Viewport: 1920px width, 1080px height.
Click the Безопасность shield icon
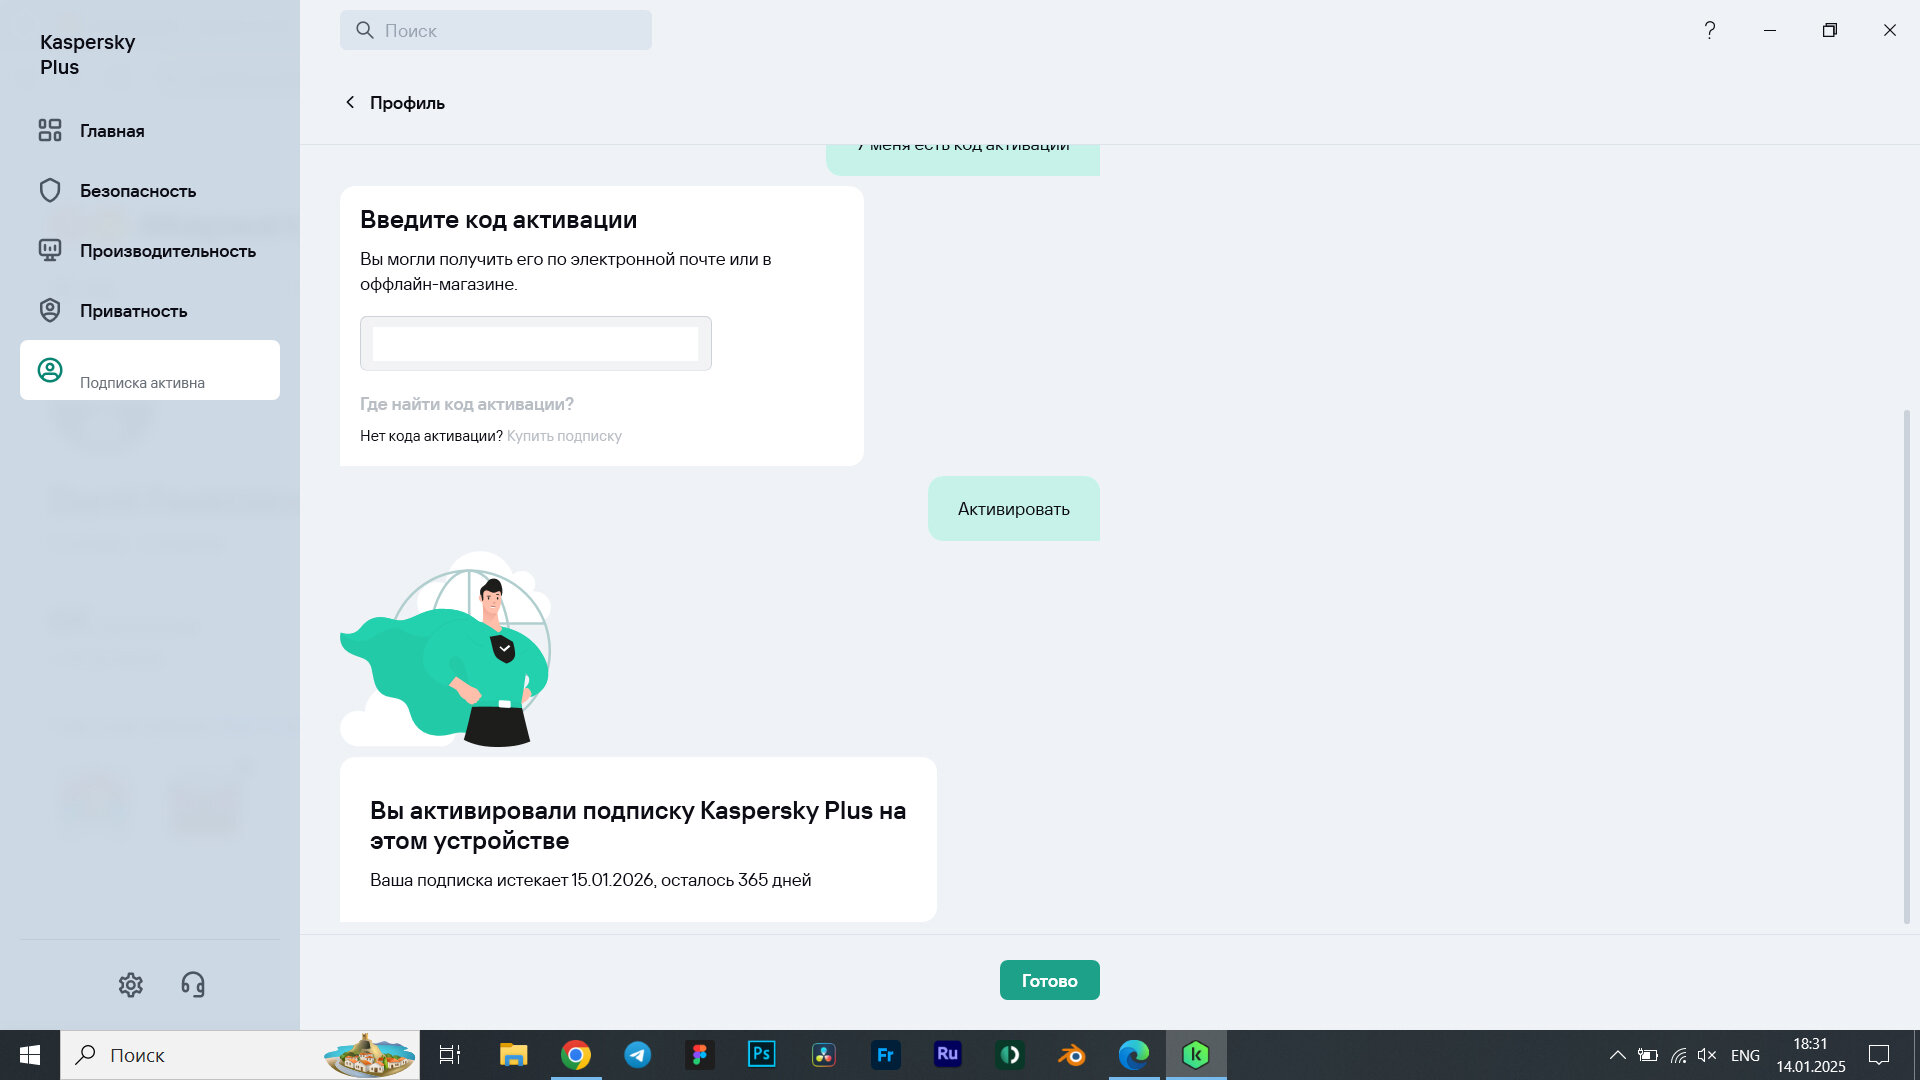[50, 190]
